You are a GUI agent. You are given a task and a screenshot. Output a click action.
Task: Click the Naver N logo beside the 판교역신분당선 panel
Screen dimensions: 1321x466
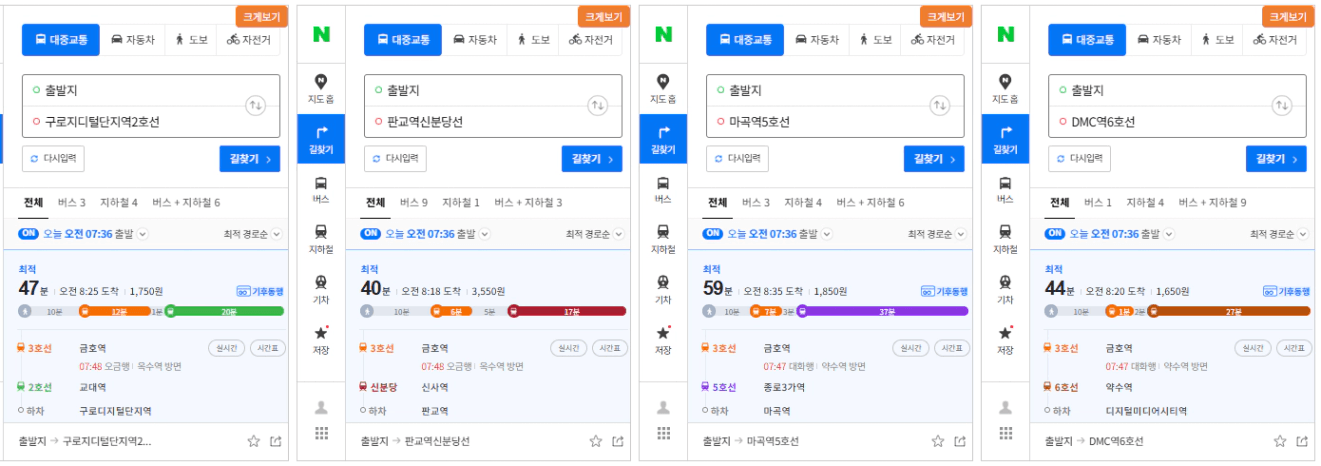(321, 34)
